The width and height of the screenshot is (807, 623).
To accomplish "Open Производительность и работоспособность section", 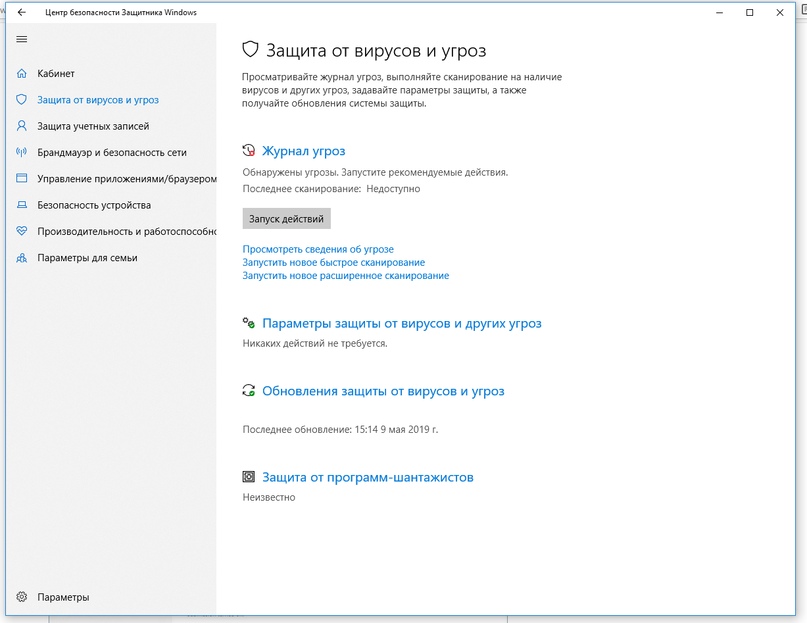I will tap(127, 231).
